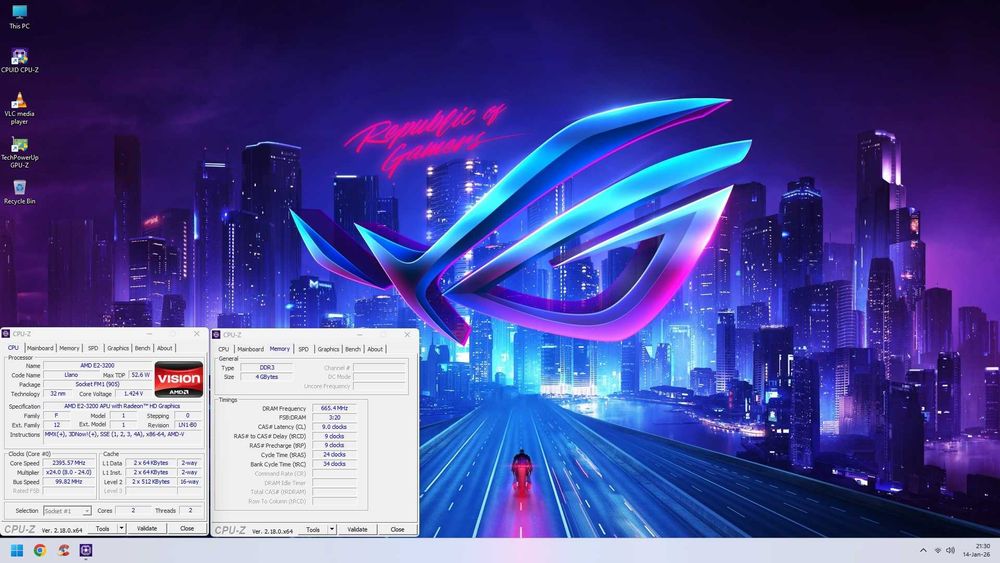Click the Llano code name value
The width and height of the screenshot is (1000, 563).
[x=71, y=375]
